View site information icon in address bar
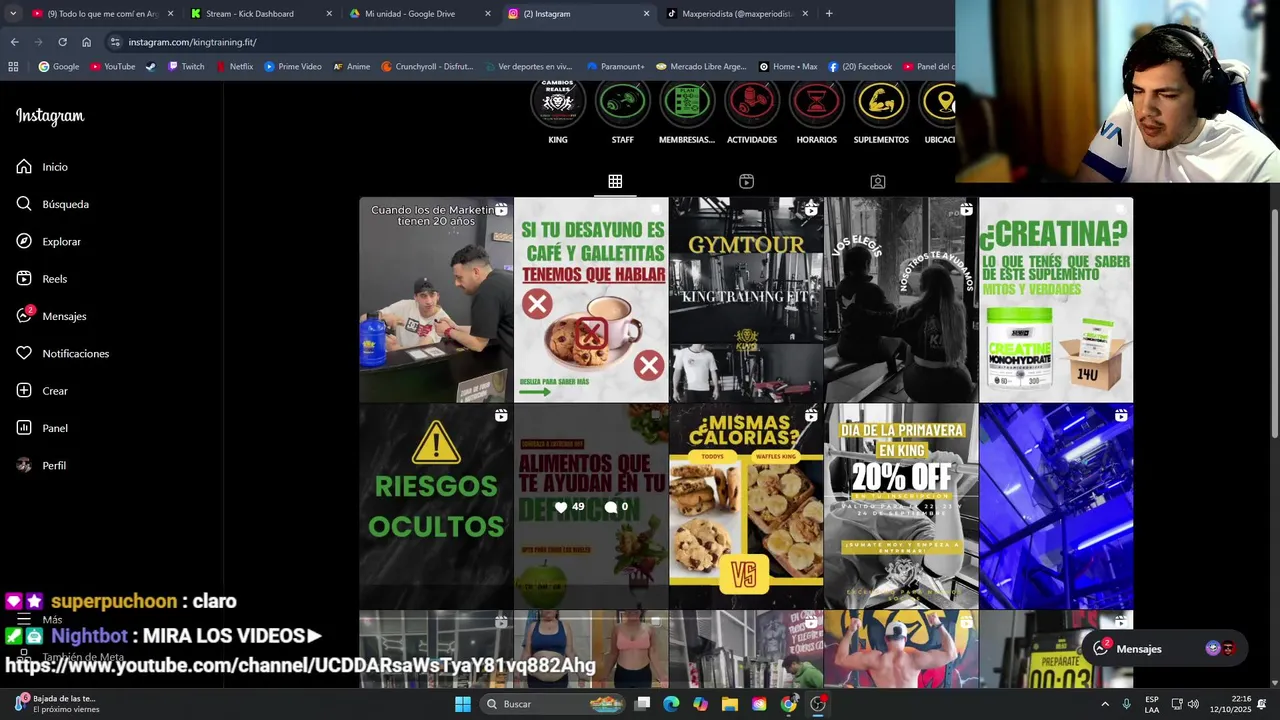 pos(115,42)
